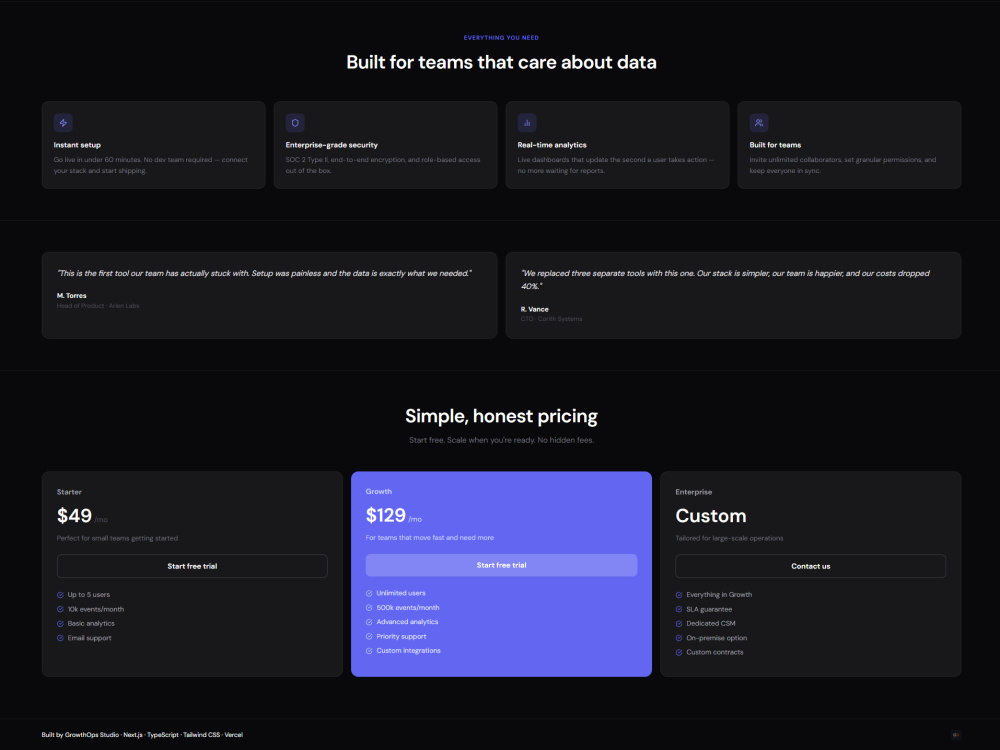This screenshot has width=1000, height=750.
Task: Click the lightning bolt Instant setup icon
Action: [63, 122]
